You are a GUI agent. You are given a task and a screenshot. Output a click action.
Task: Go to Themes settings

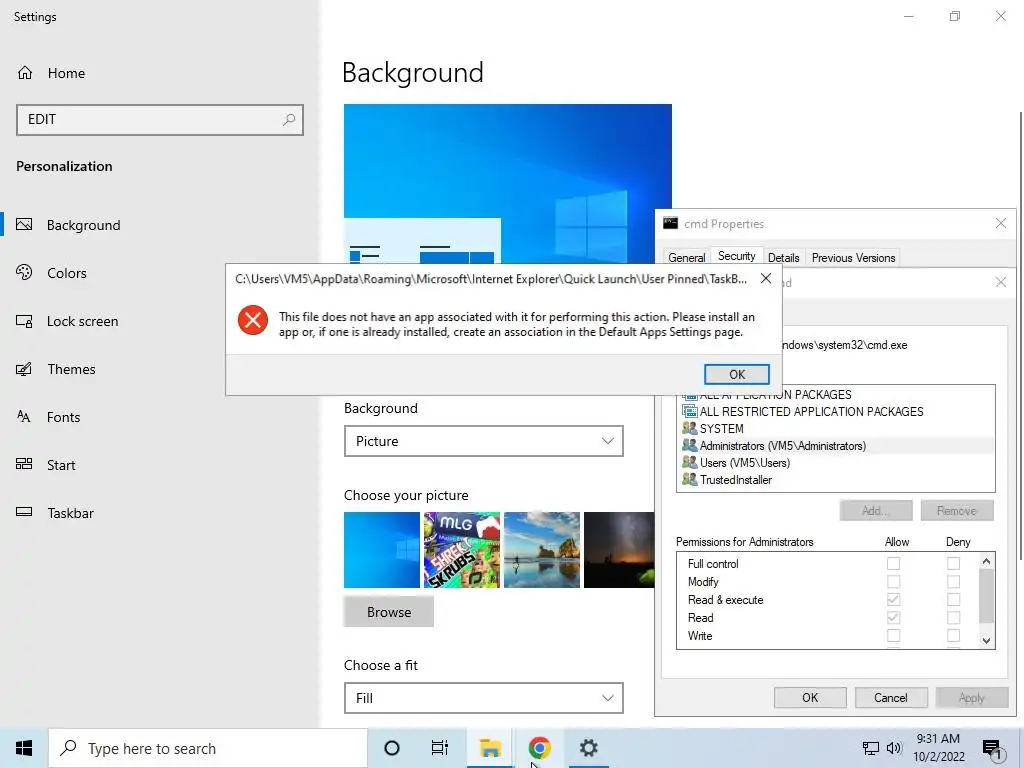[x=71, y=370]
